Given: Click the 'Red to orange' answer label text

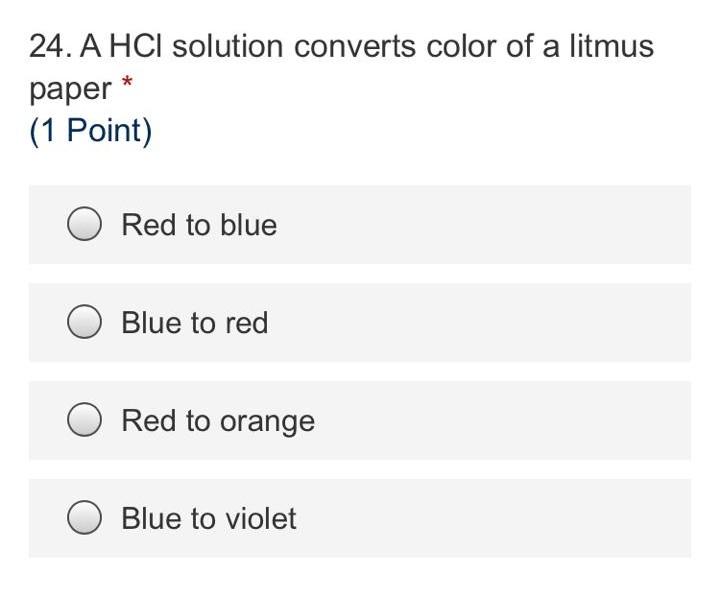Looking at the screenshot, I should [x=218, y=421].
